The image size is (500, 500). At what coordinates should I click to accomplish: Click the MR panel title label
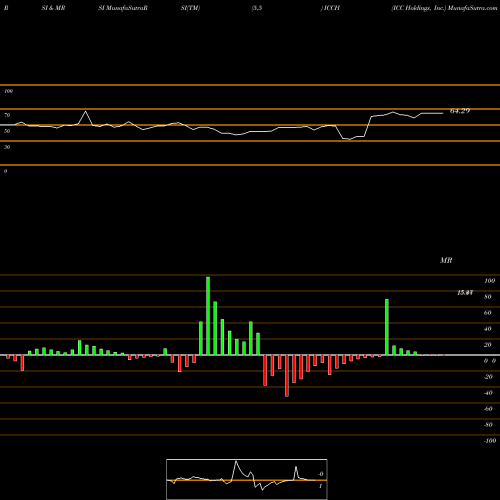pyautogui.click(x=446, y=260)
